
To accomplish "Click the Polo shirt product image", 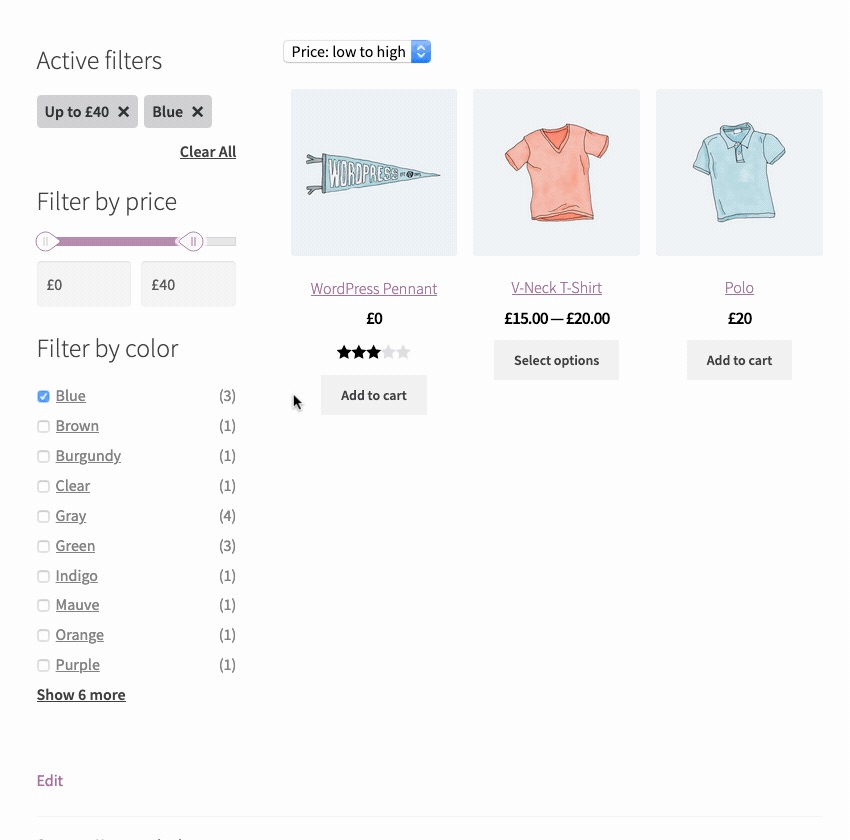I will (739, 172).
